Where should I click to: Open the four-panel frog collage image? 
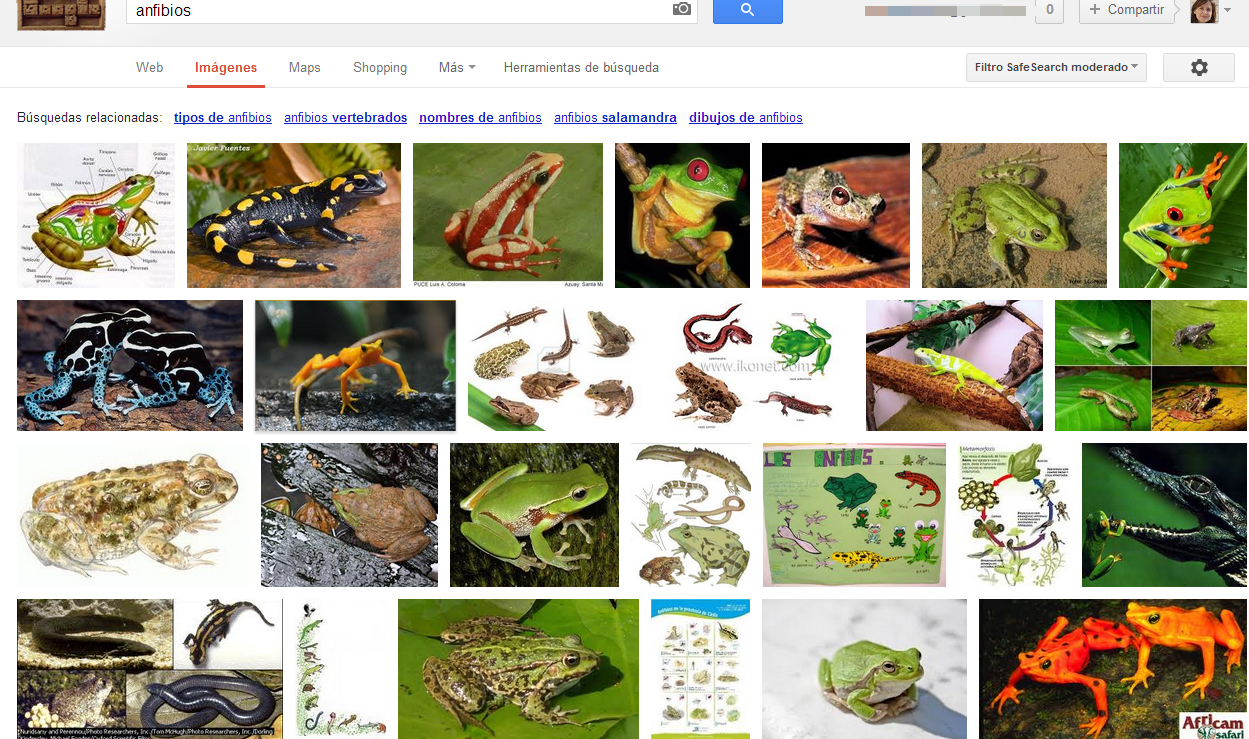point(1151,365)
